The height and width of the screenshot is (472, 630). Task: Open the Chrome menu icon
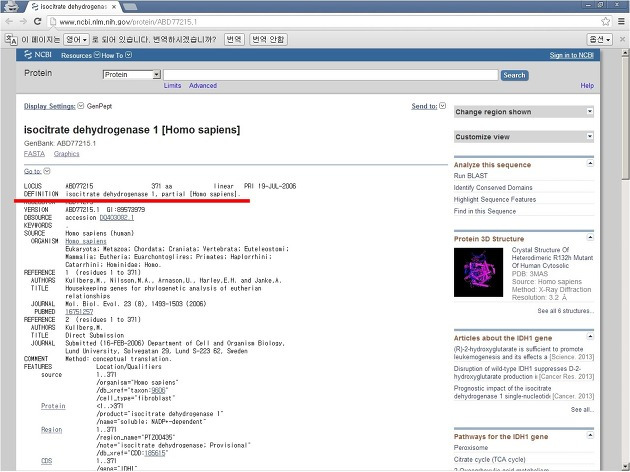point(621,21)
